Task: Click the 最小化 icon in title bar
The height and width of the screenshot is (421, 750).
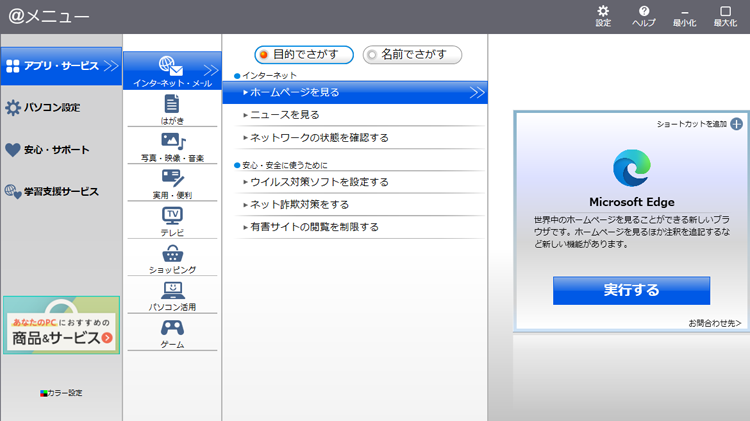Action: [x=684, y=12]
